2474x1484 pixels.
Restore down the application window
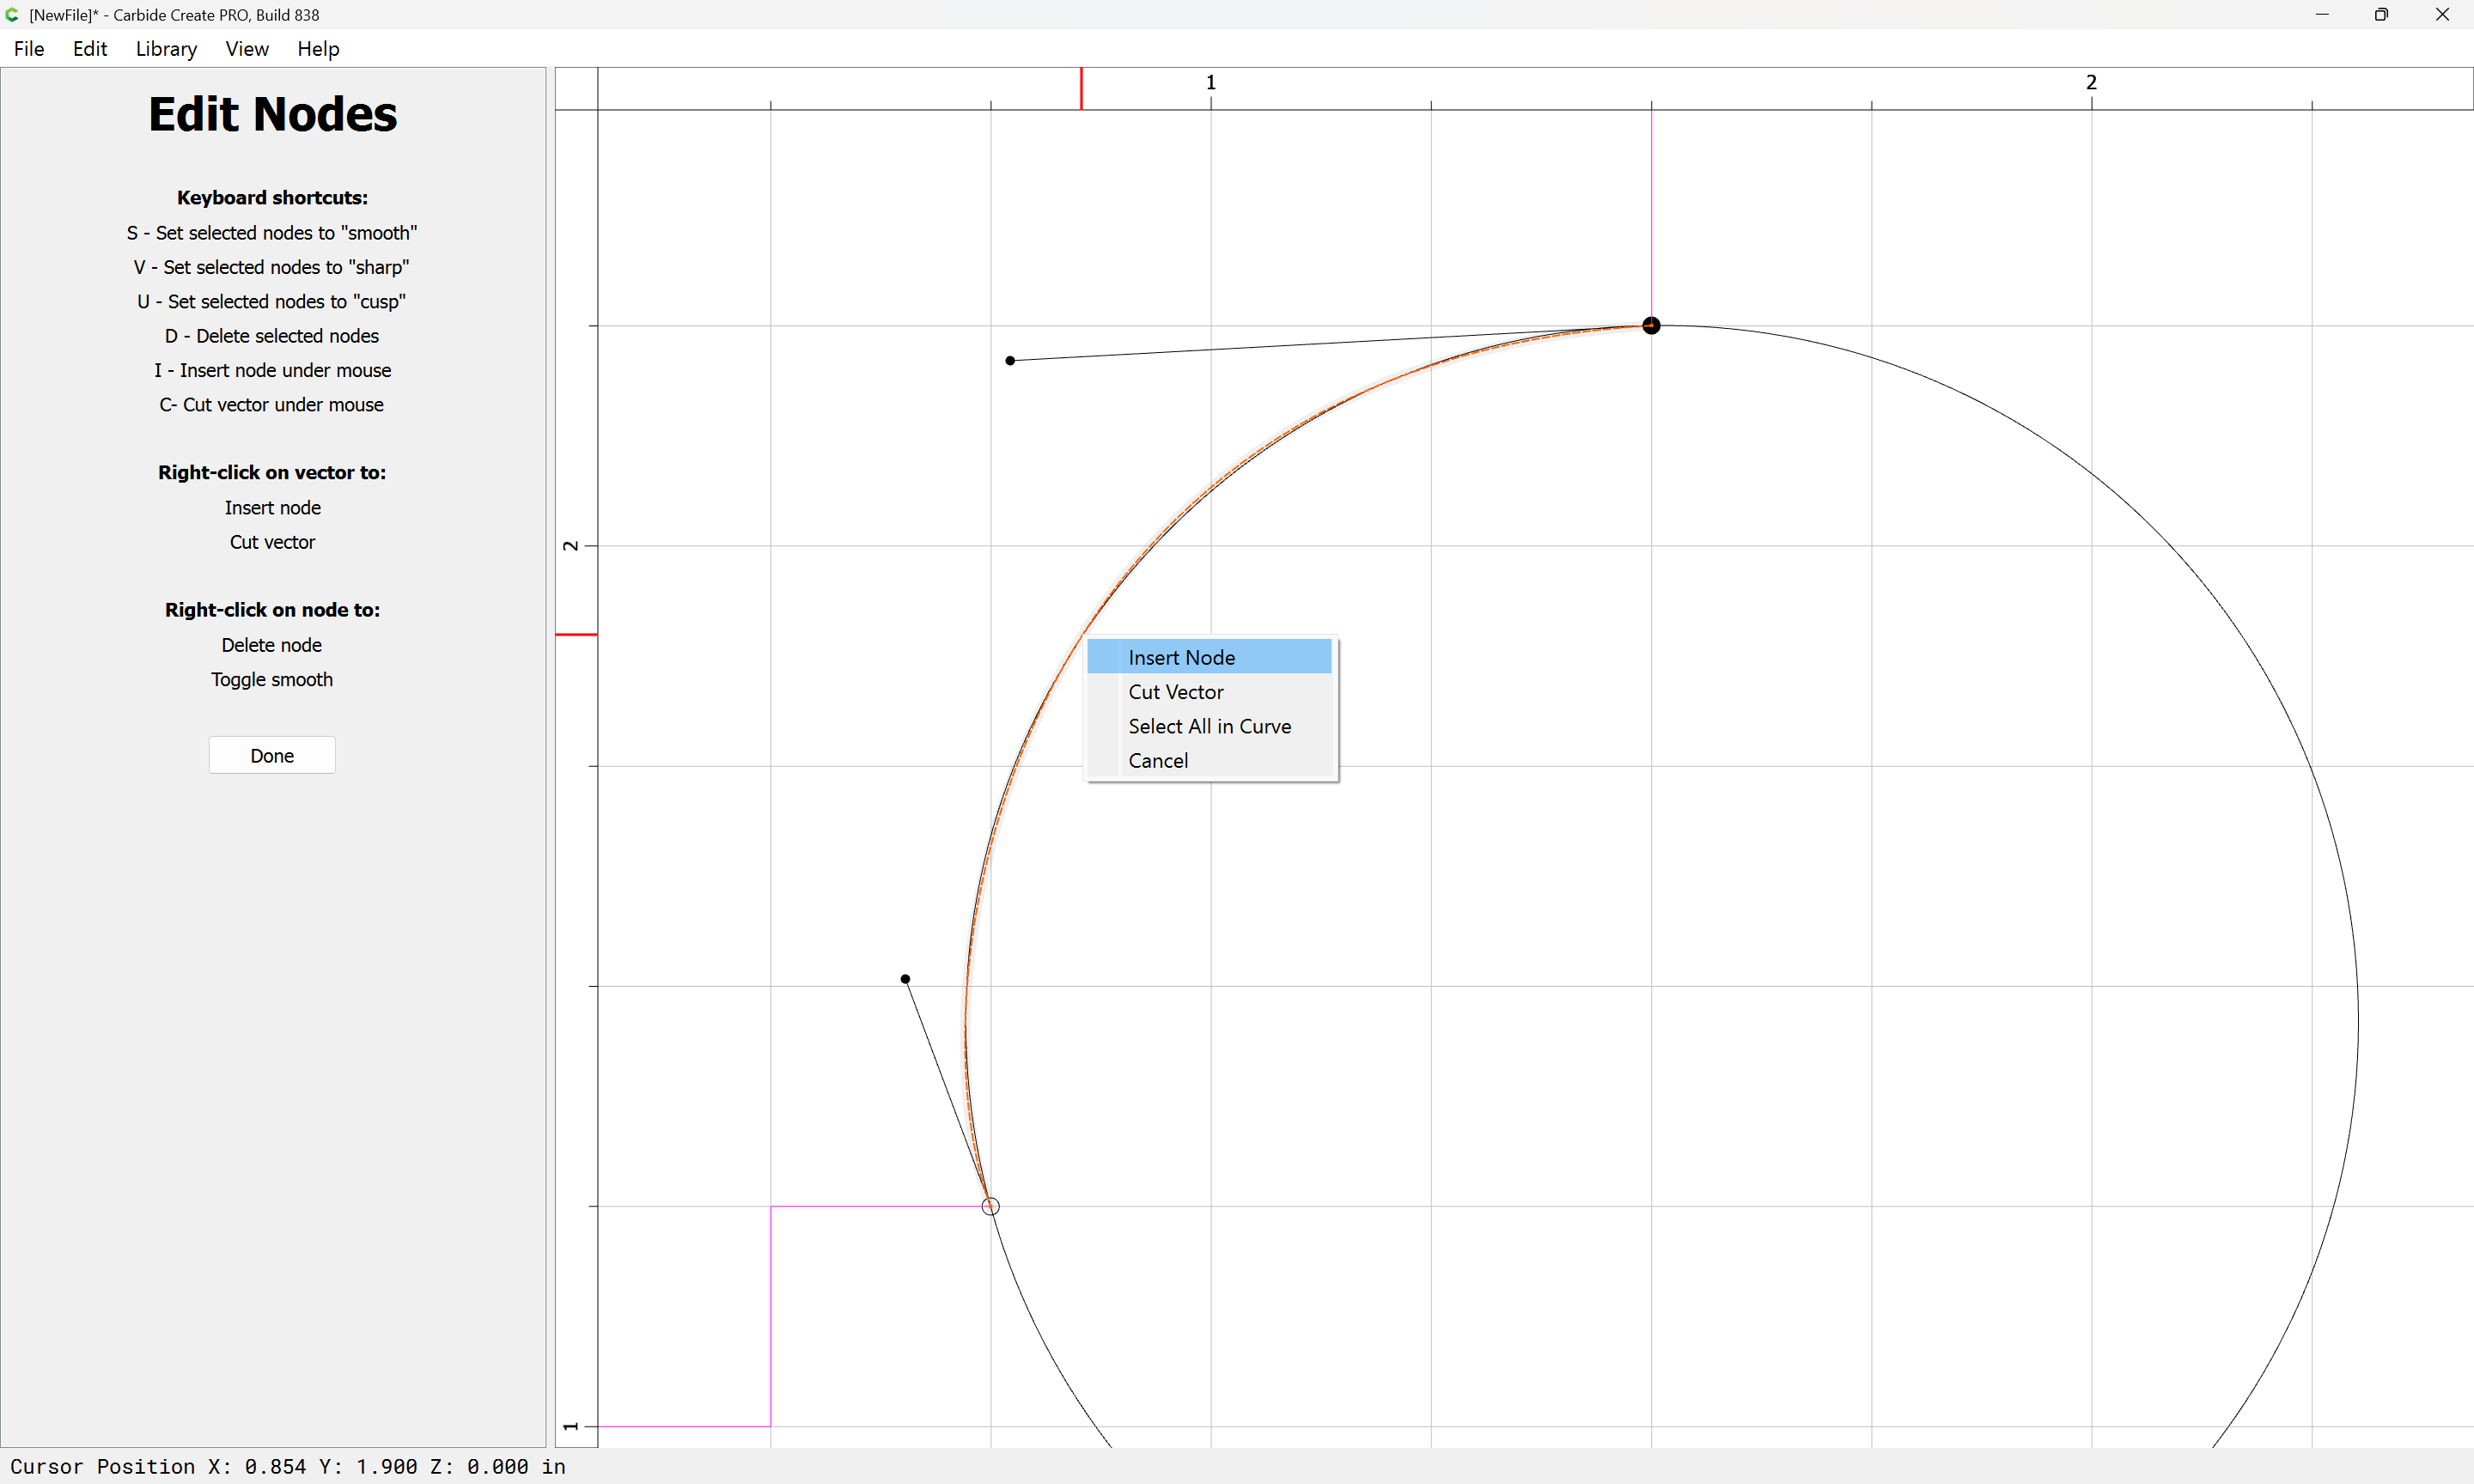click(2381, 15)
